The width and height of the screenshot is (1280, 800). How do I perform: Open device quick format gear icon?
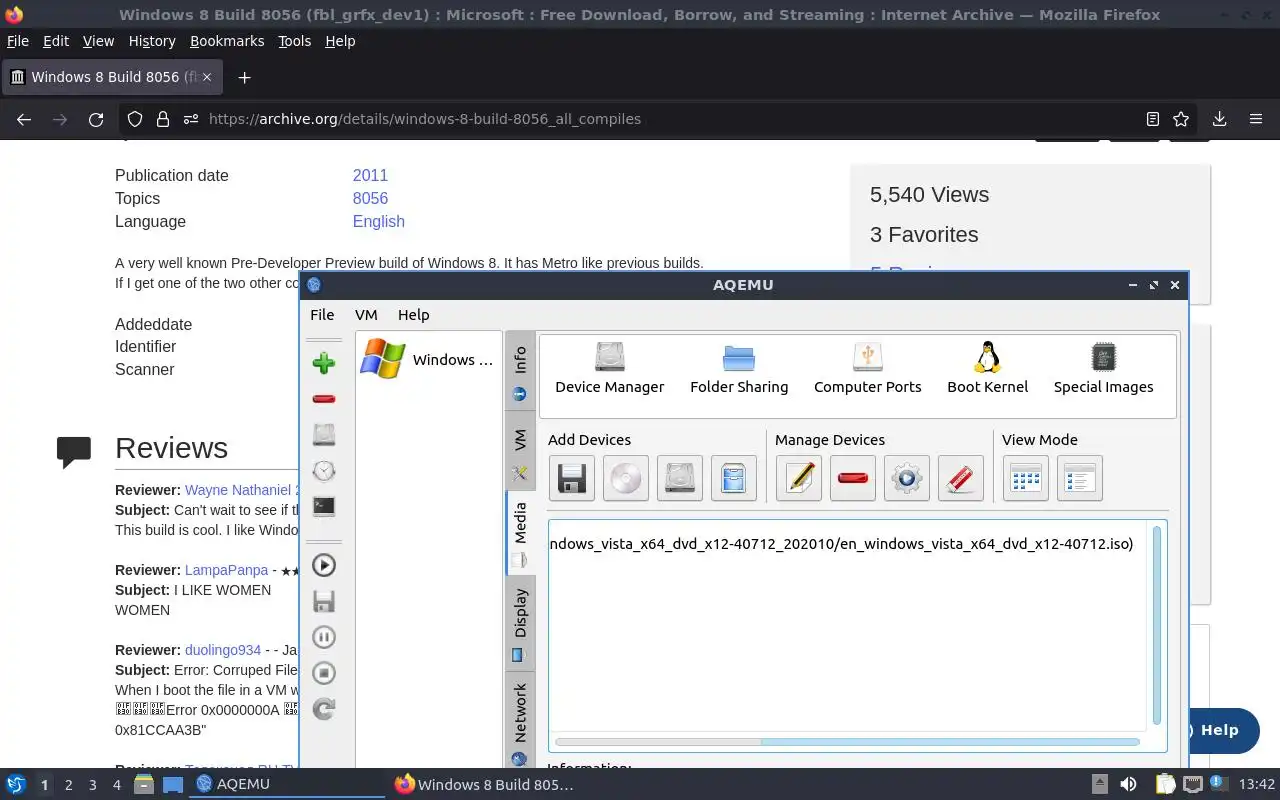[907, 478]
